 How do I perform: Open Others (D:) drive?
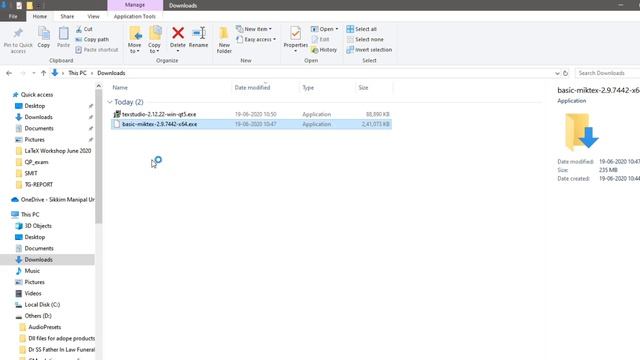38,316
